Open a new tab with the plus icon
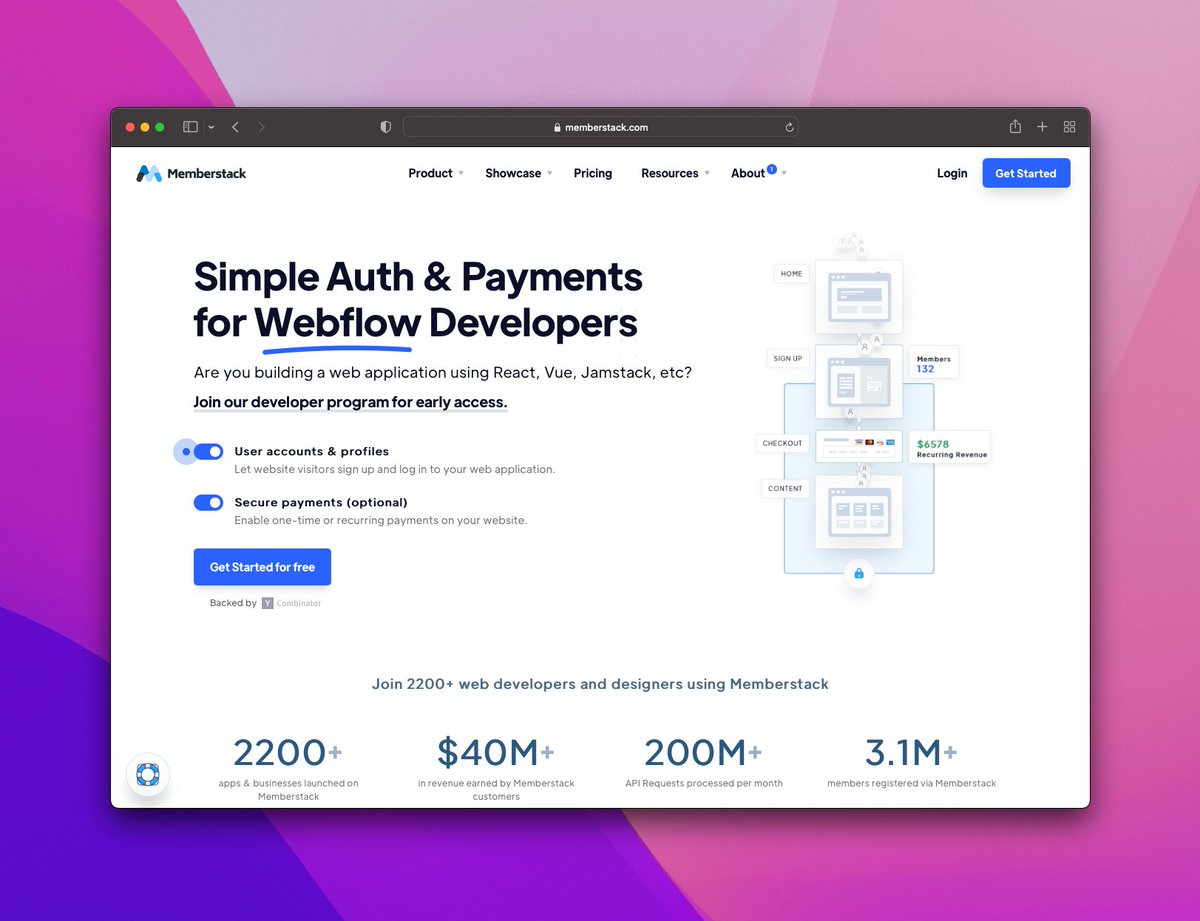1200x921 pixels. point(1042,127)
